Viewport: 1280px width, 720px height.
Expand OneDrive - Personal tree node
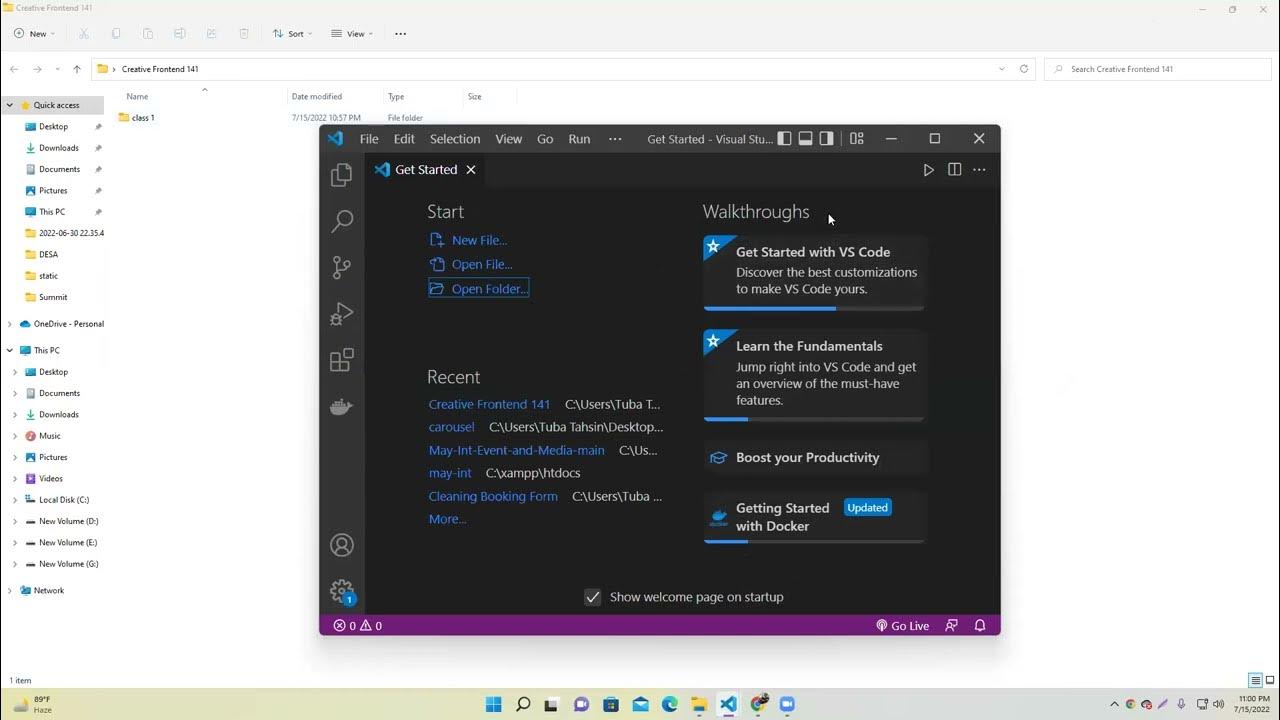tap(10, 324)
